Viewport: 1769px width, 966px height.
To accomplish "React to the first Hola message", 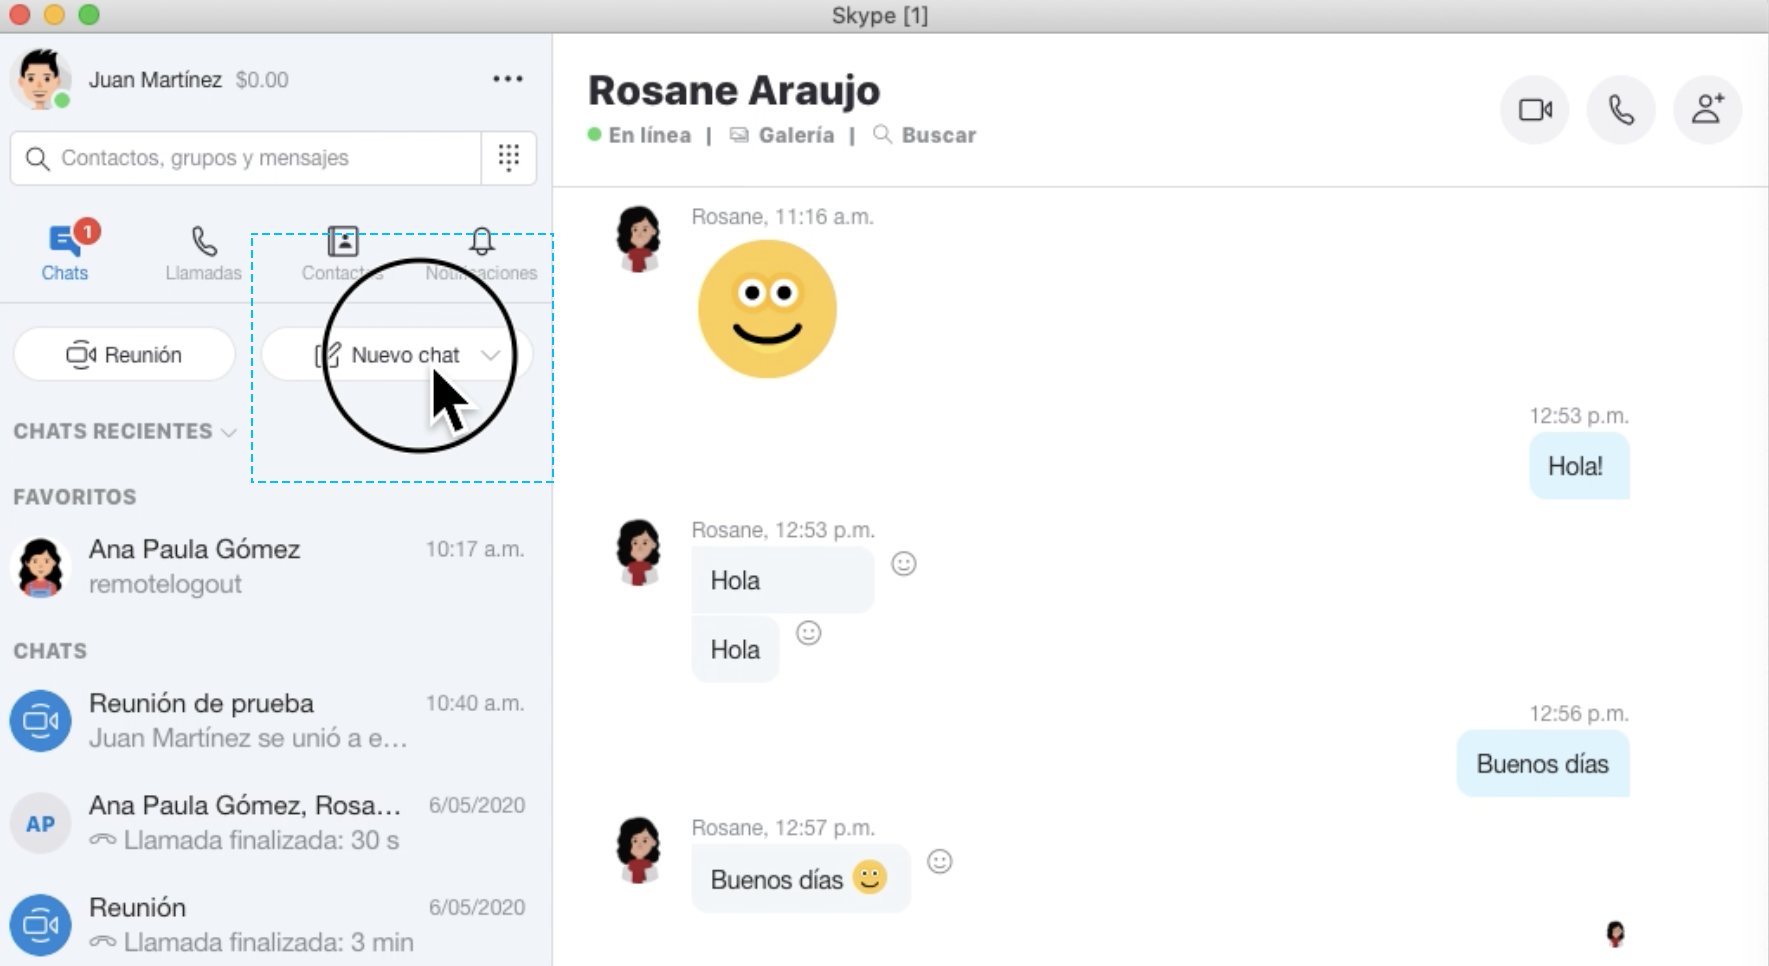I will 904,564.
